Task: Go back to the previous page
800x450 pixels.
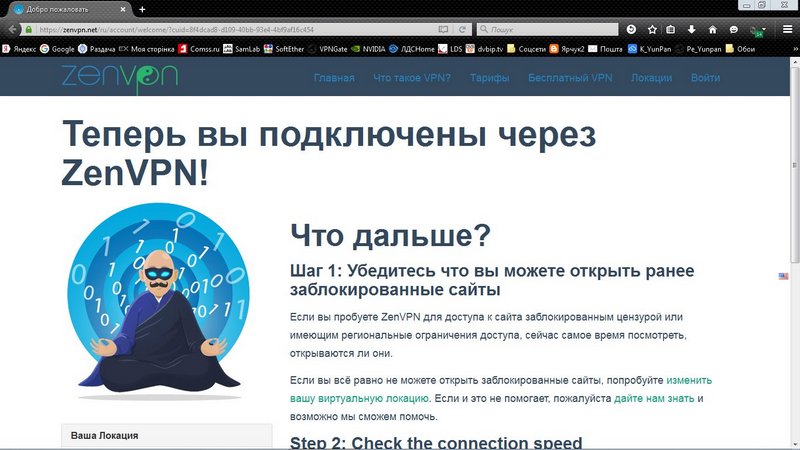Action: pyautogui.click(x=13, y=30)
